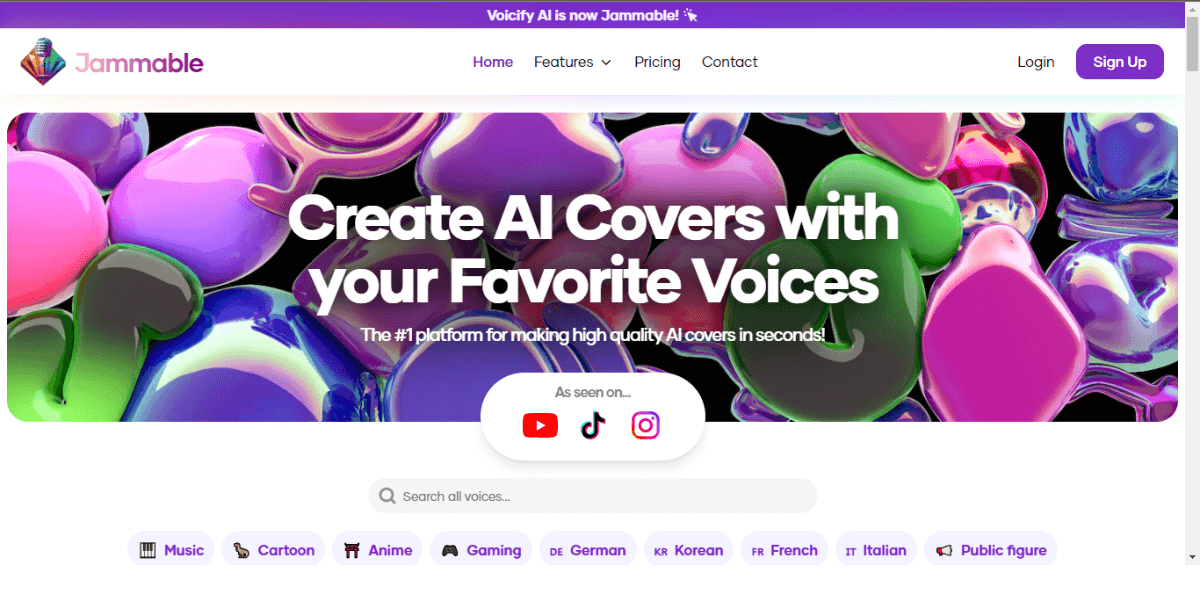1200x598 pixels.
Task: Click the Jammable microphone logo icon
Action: (x=43, y=62)
